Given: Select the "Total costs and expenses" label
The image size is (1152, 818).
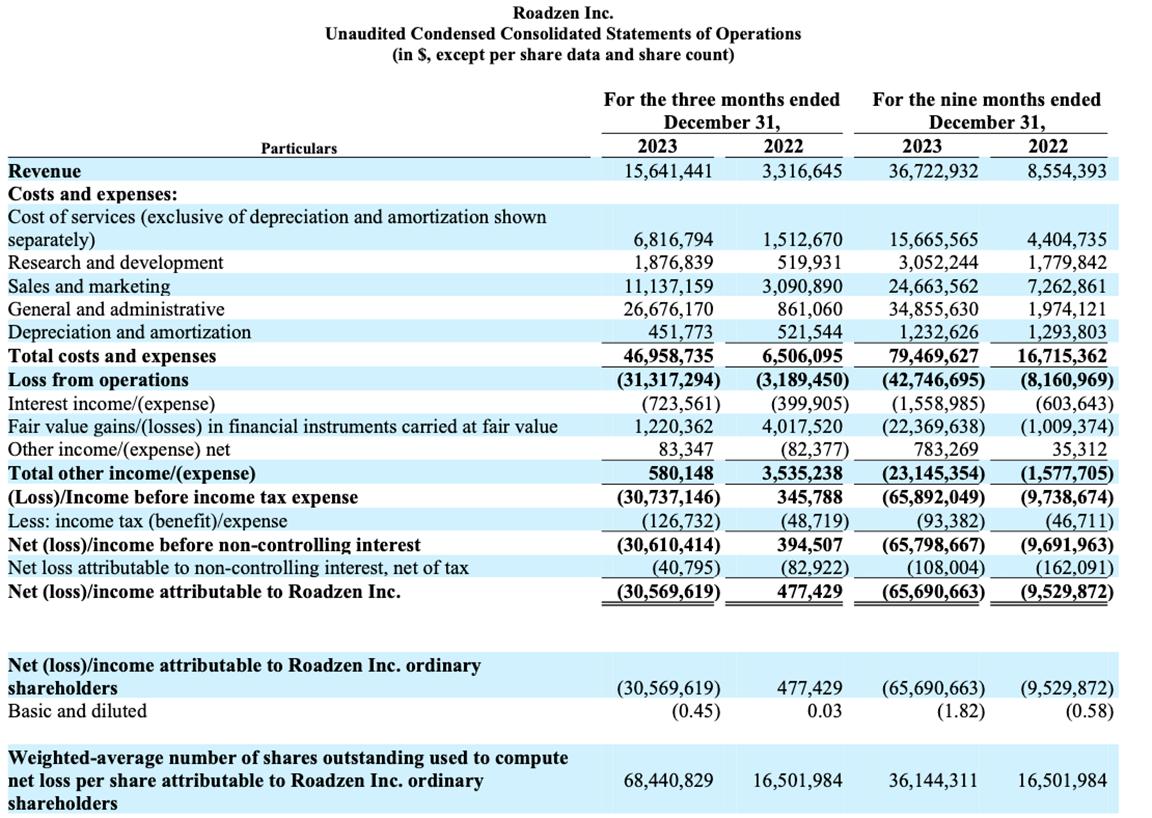Looking at the screenshot, I should point(112,356).
